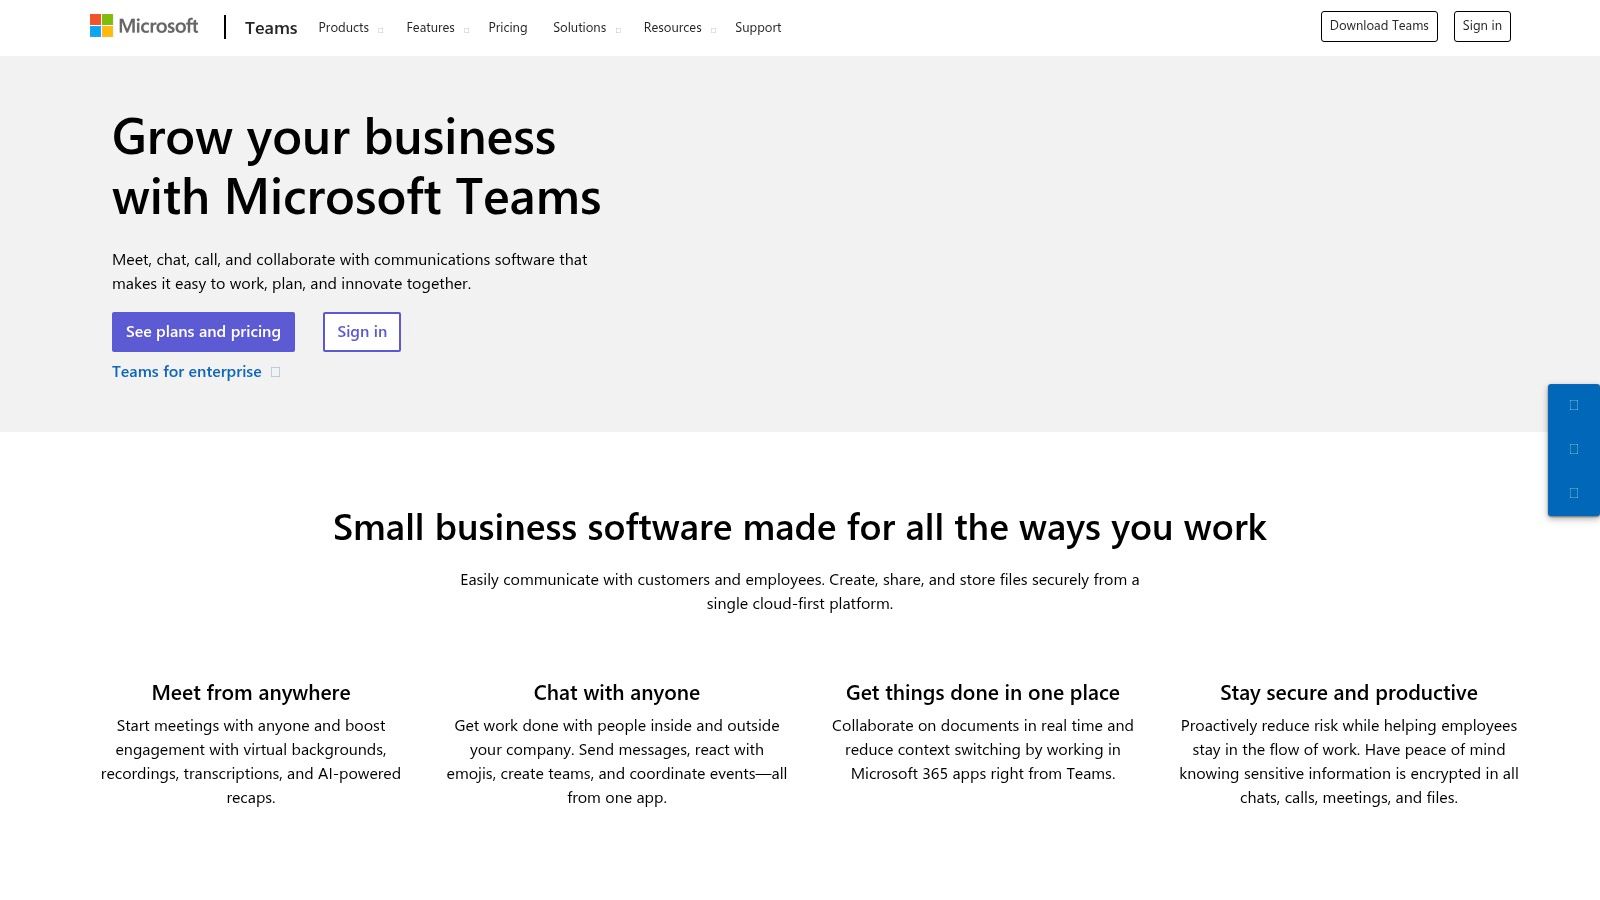Click the Microsoft logo in the header
The height and width of the screenshot is (900, 1600).
pos(144,26)
